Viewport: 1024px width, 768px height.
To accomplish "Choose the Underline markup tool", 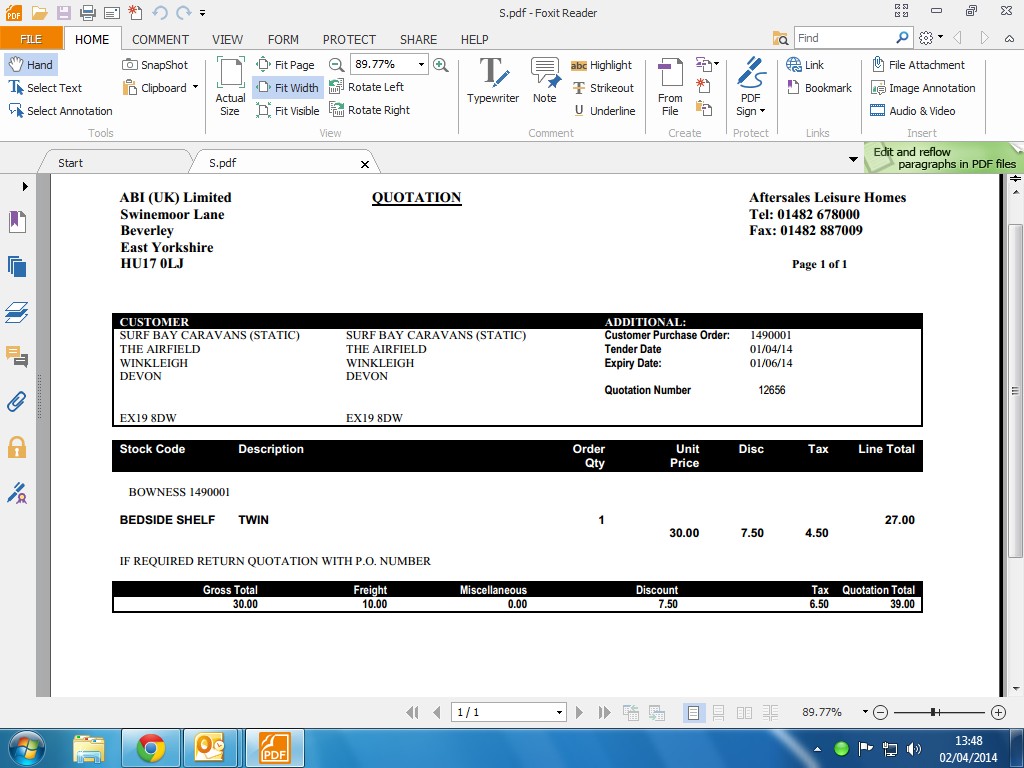I will 604,111.
